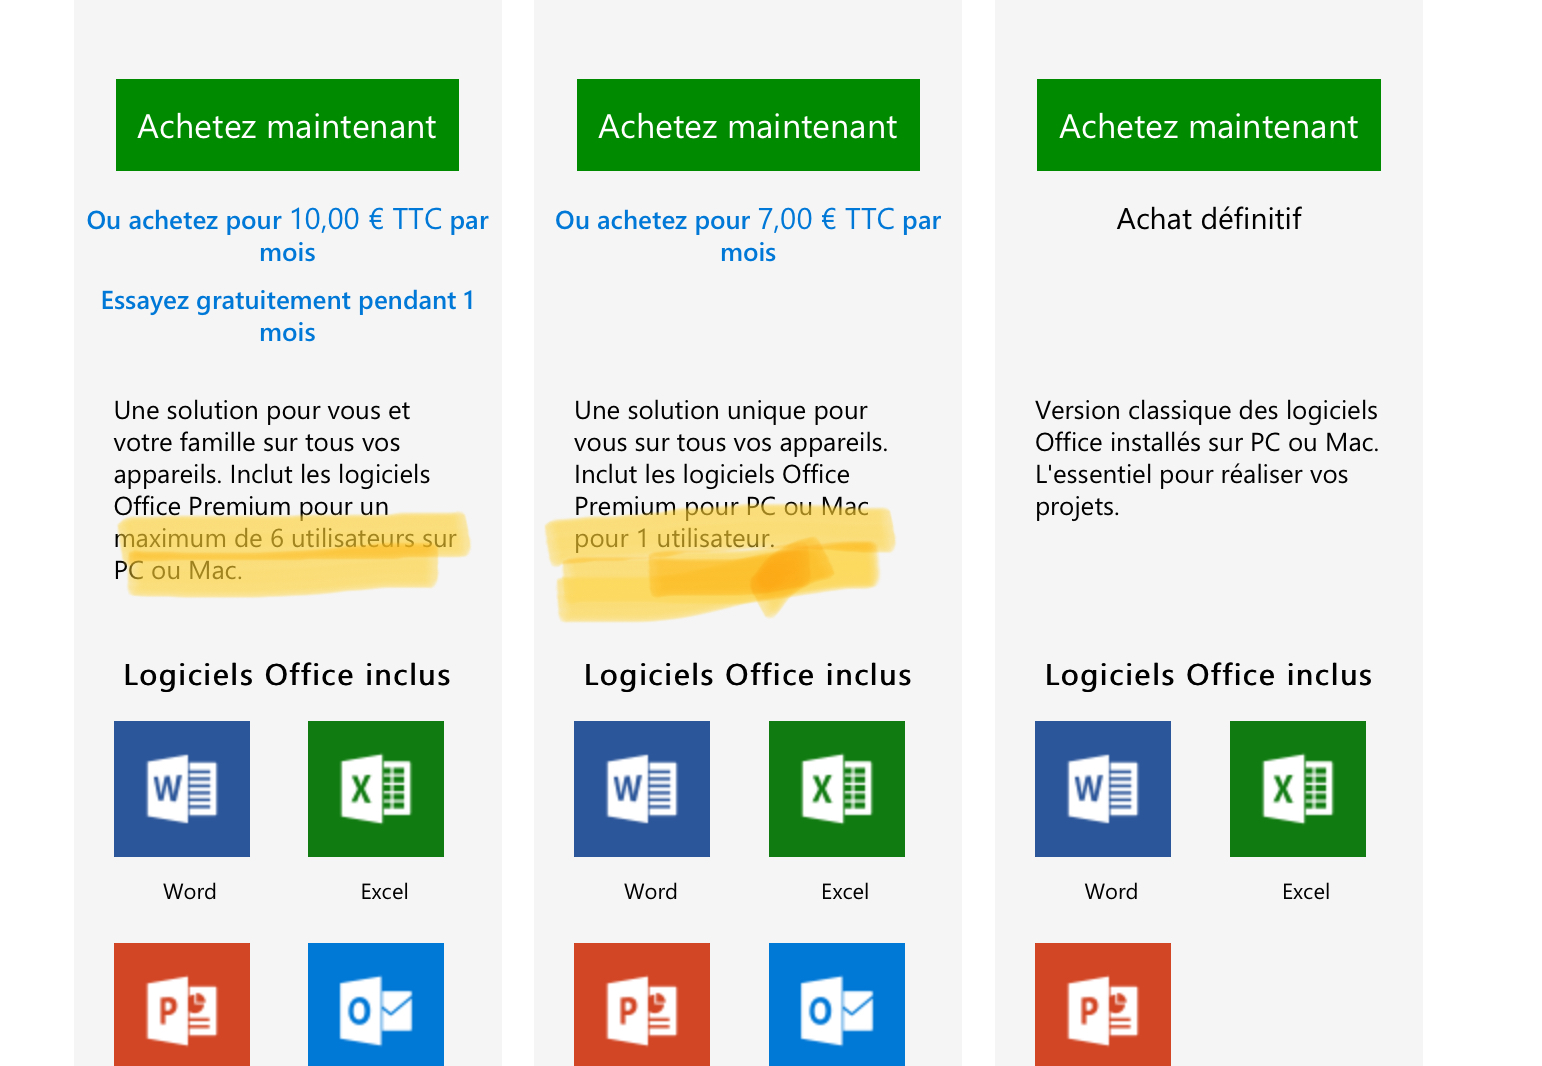Click the 6 utilisateurs description paragraph
The width and height of the screenshot is (1542, 1066).
coord(286,490)
